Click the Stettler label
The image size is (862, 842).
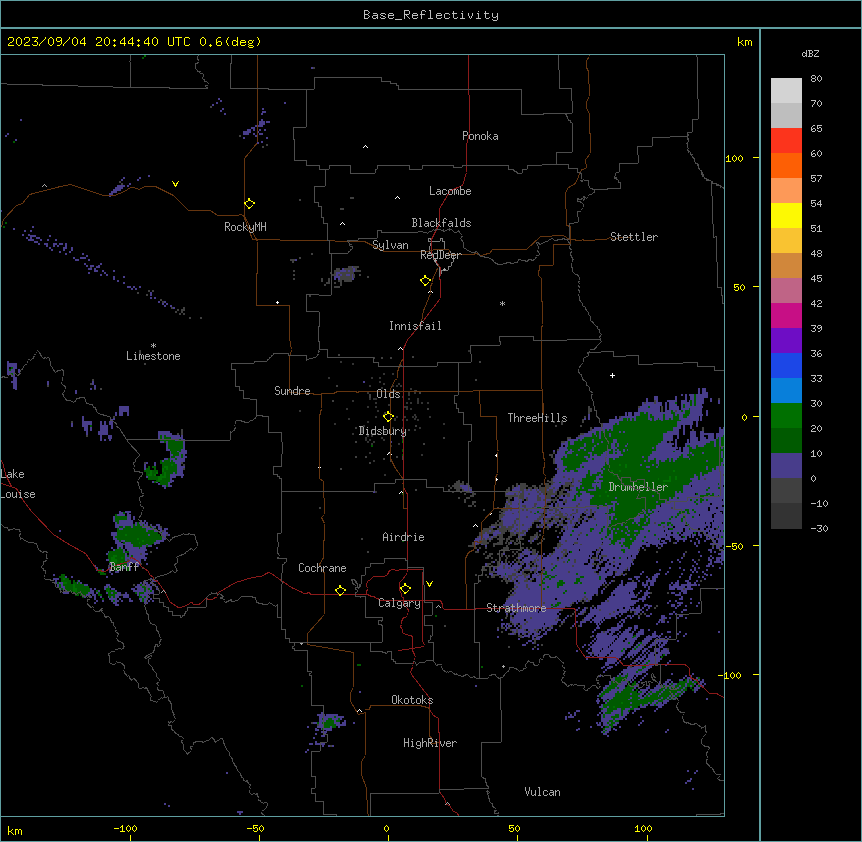tap(634, 237)
